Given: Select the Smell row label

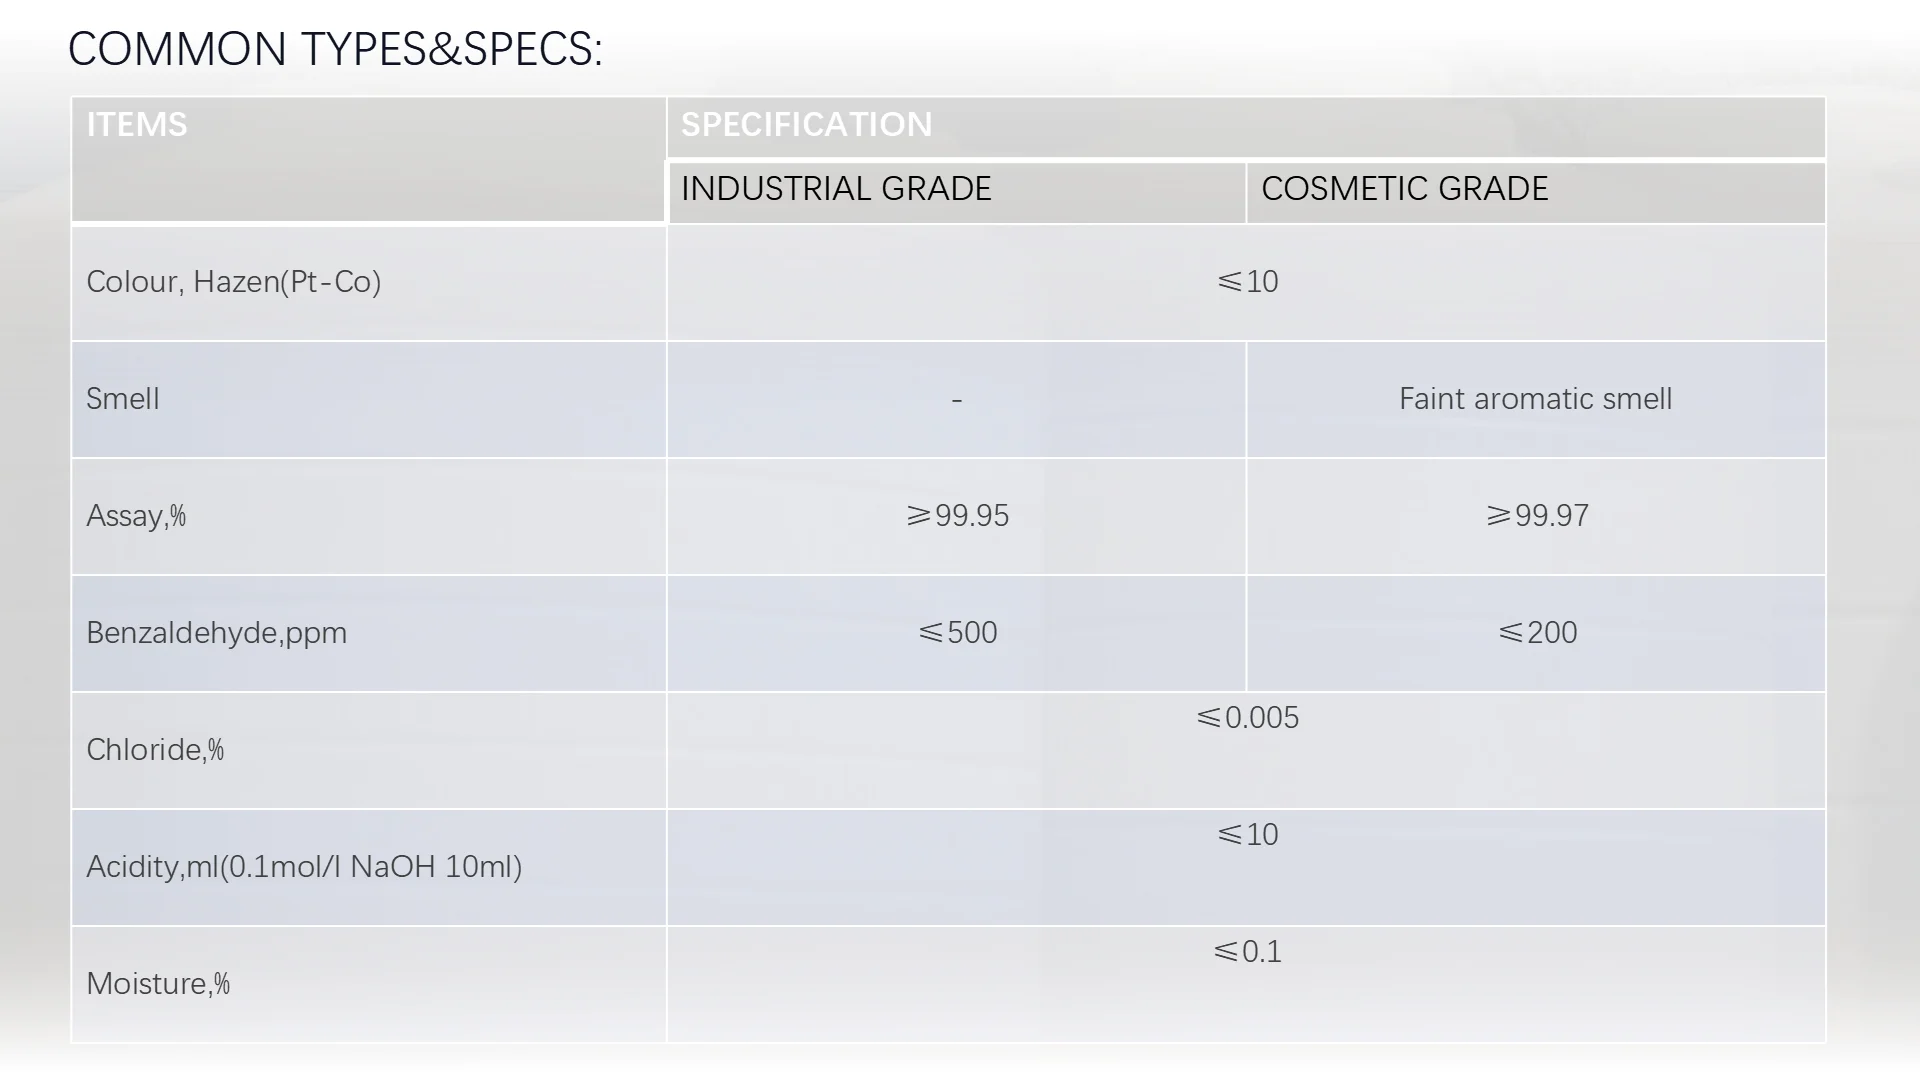Looking at the screenshot, I should coord(123,399).
